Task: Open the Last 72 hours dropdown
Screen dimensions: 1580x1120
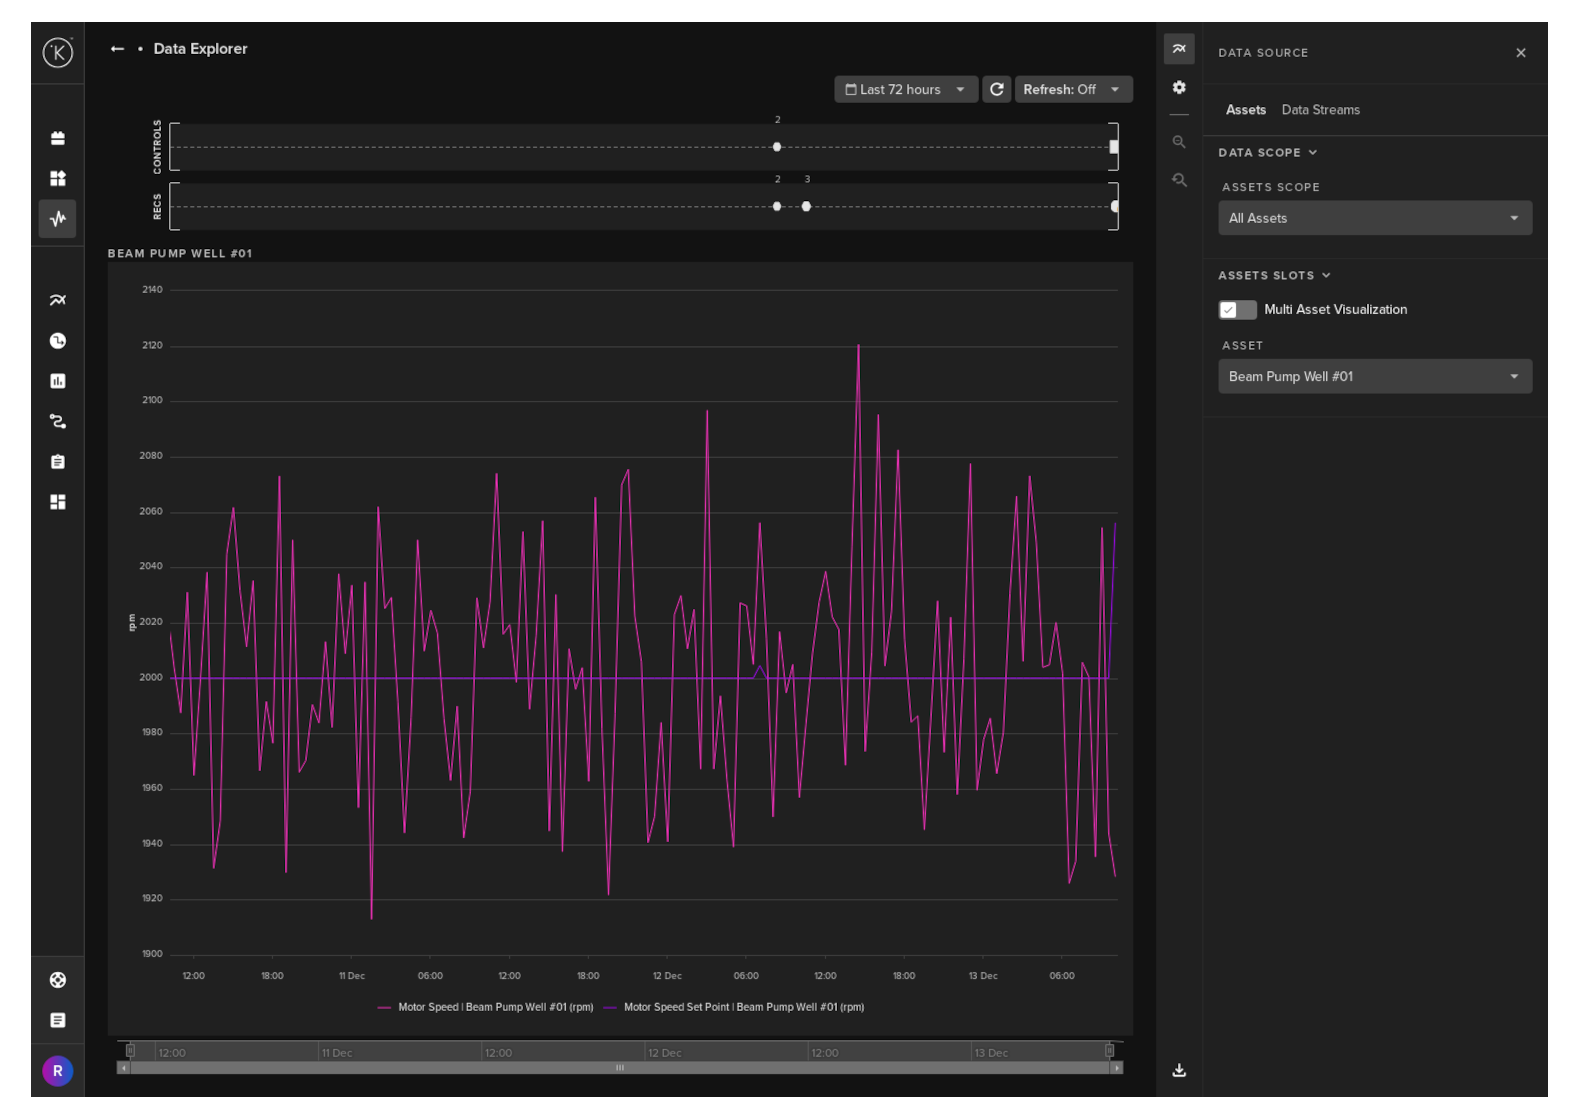Action: coord(905,90)
